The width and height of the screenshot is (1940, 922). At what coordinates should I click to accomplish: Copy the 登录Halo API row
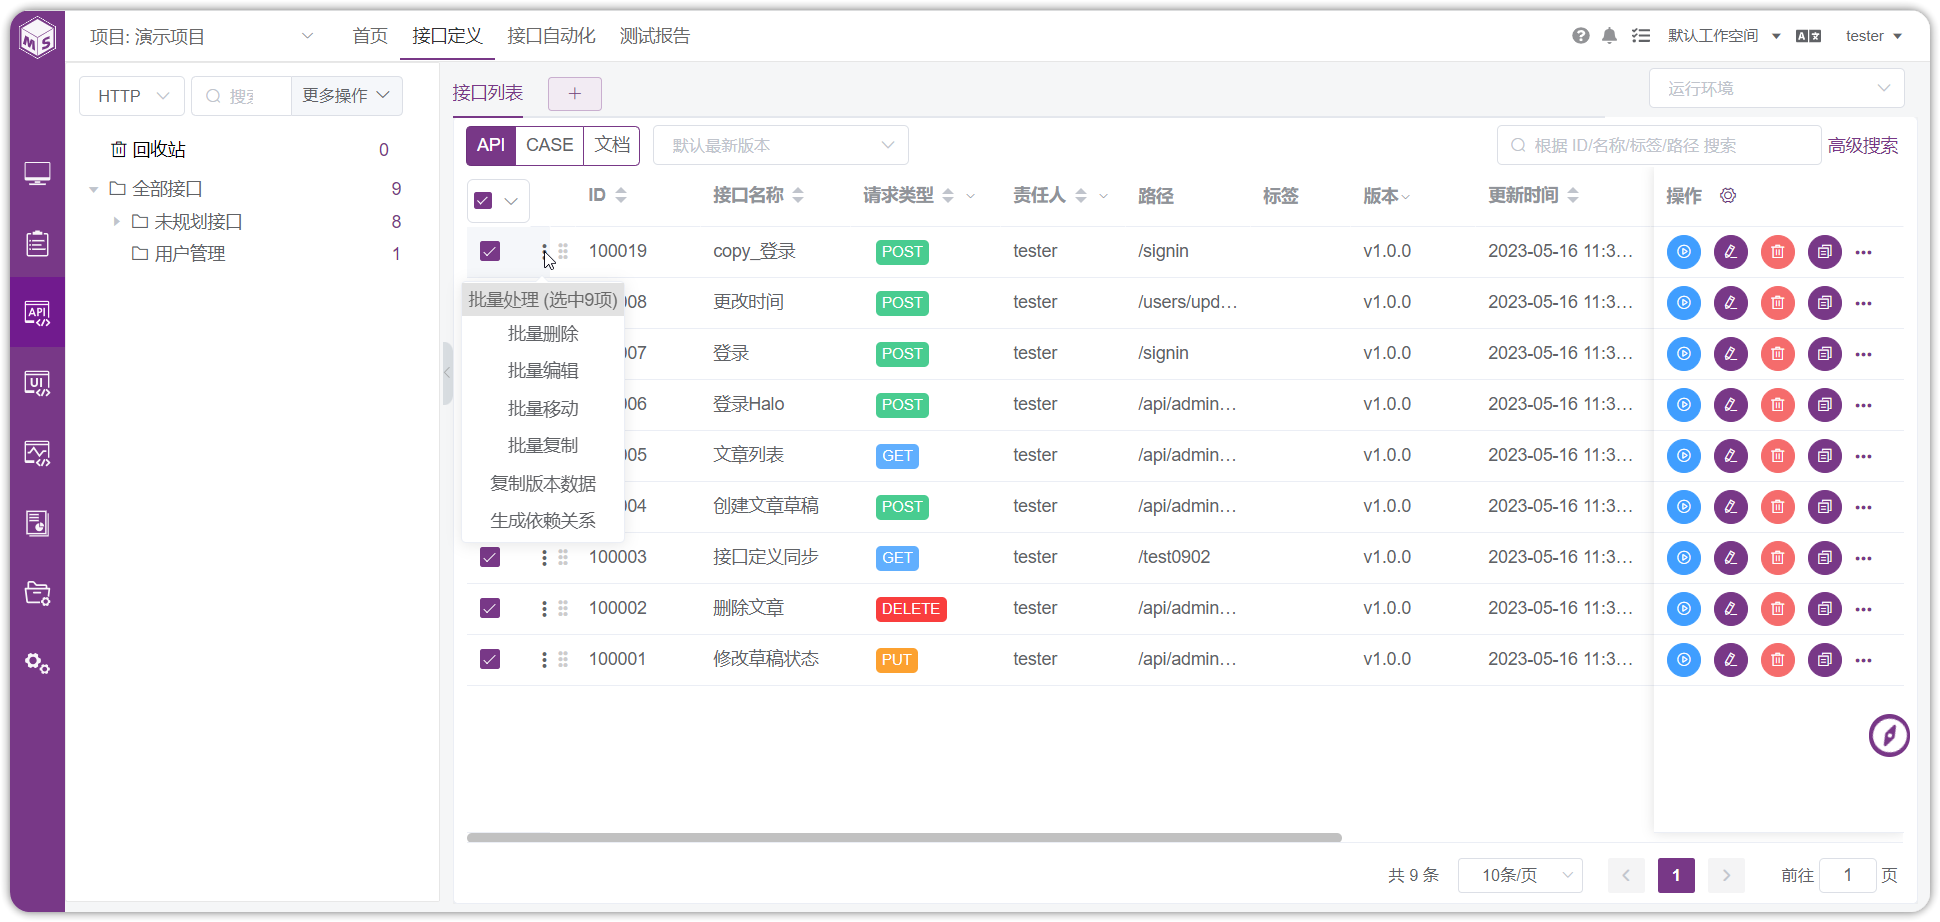pos(1825,405)
